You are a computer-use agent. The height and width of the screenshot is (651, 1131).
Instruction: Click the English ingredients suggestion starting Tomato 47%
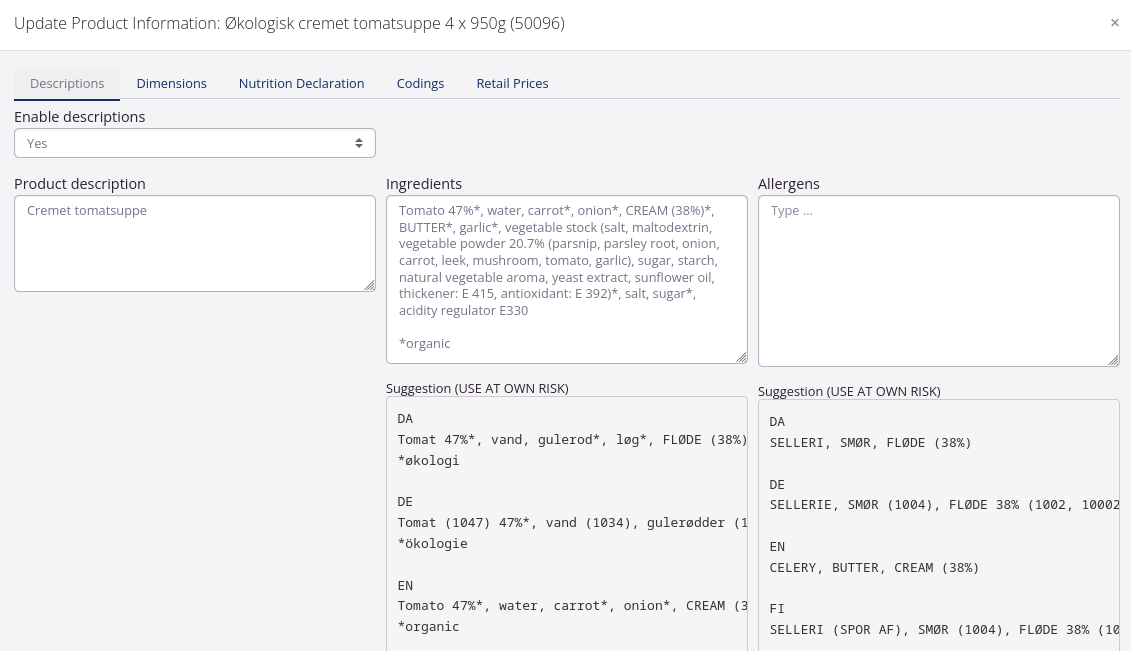572,606
